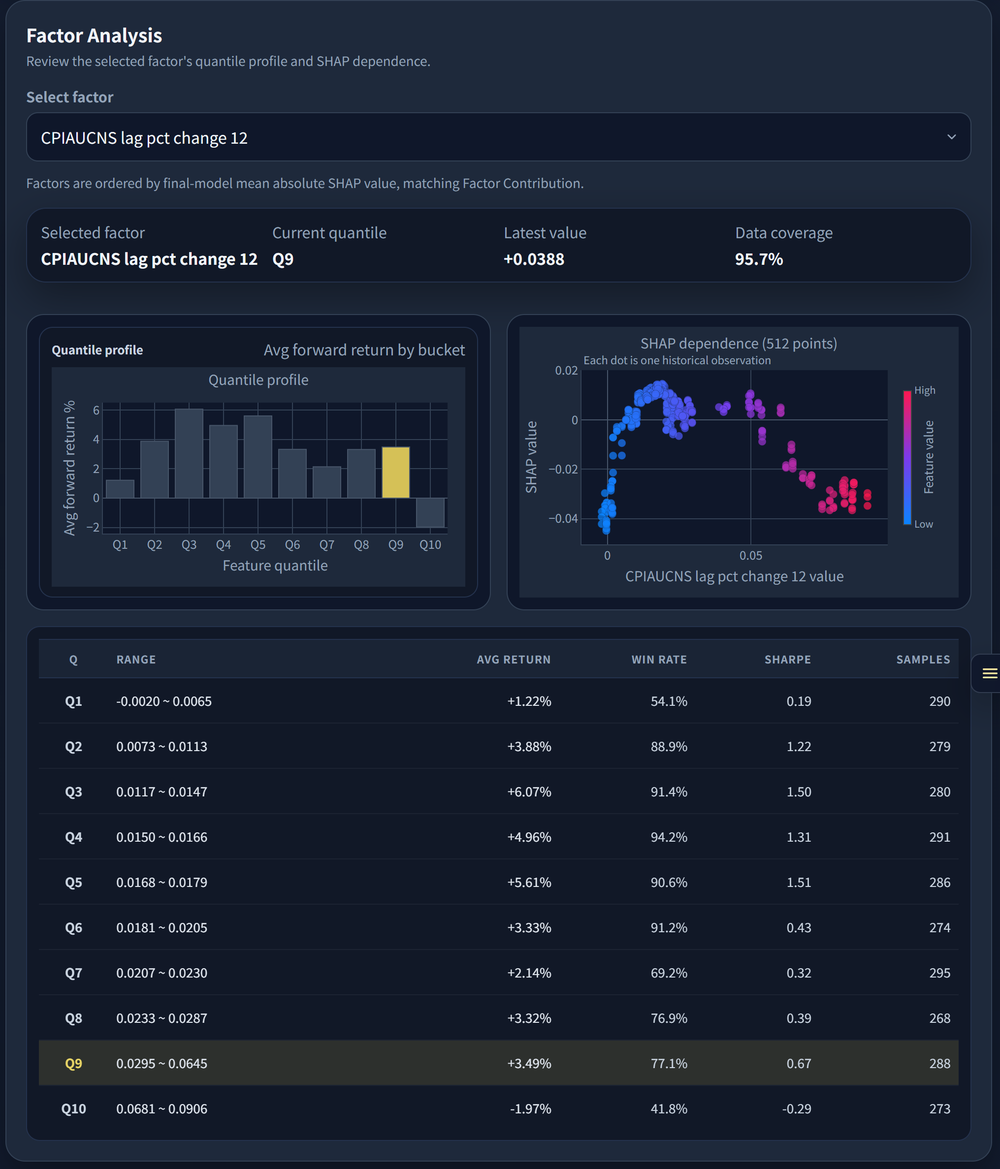Screen dimensions: 1000x1169
Task: Click Latest value '+0.0388'
Action: click(x=534, y=259)
